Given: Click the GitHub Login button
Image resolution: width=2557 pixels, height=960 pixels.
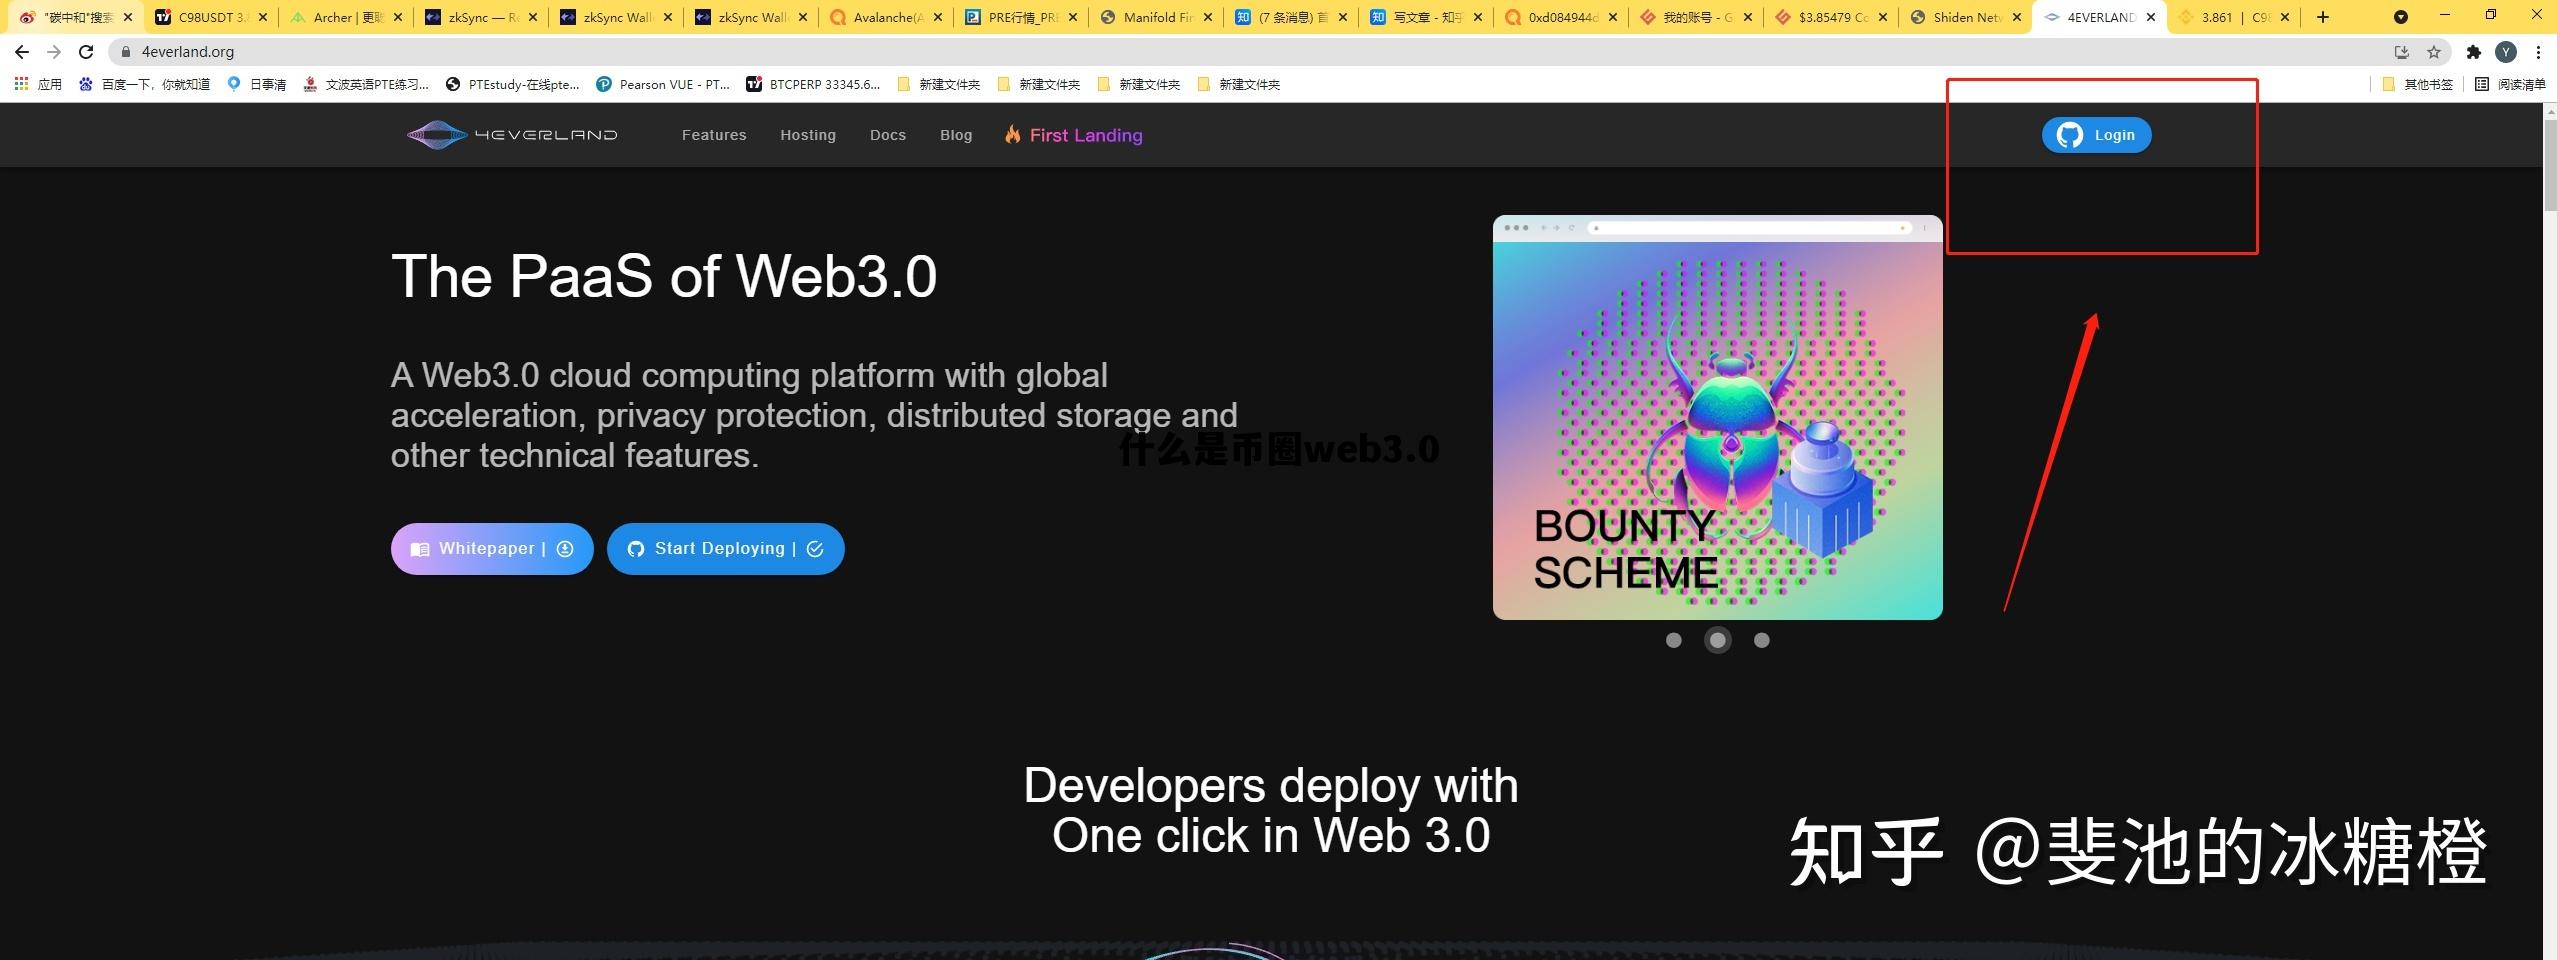Looking at the screenshot, I should 2096,135.
